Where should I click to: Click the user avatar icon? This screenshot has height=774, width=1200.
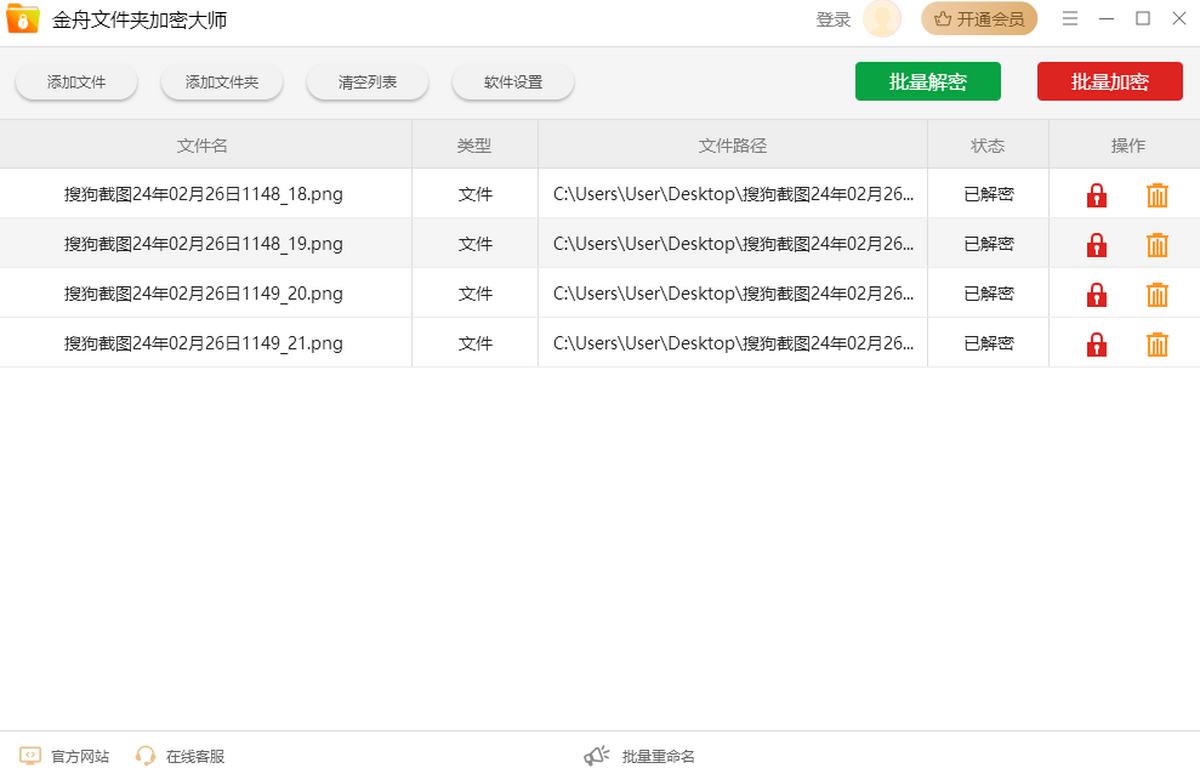tap(882, 19)
